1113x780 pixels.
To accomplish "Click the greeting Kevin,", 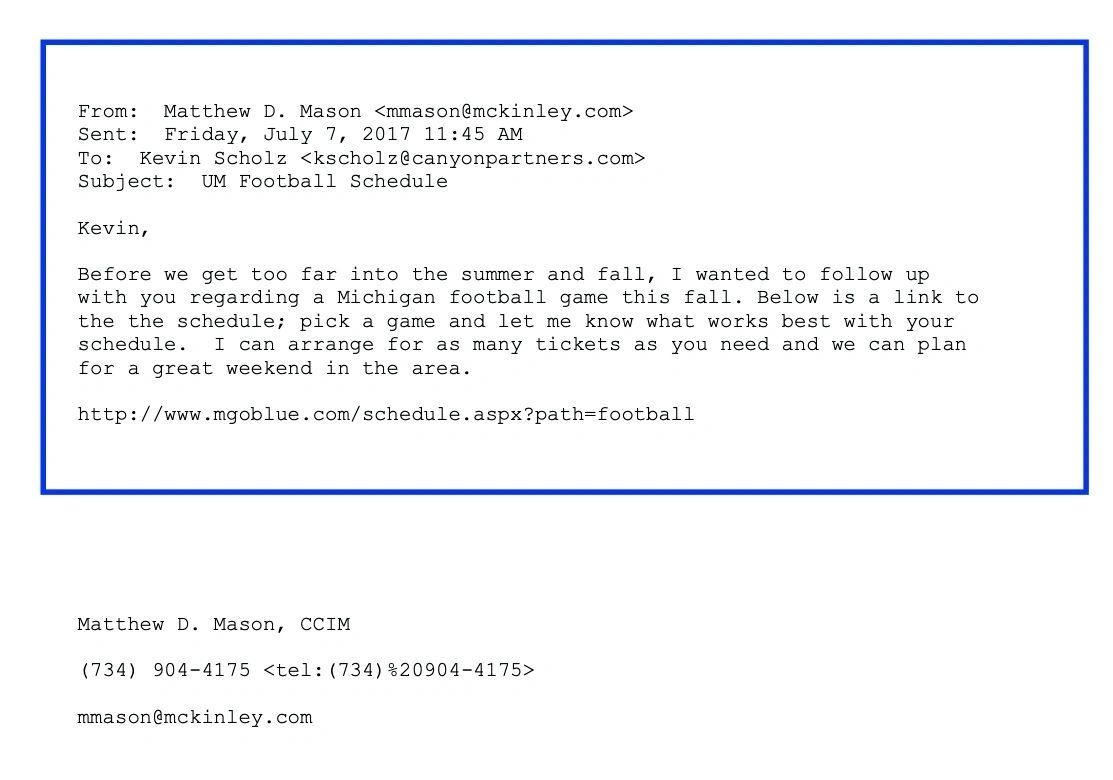I will click(113, 228).
